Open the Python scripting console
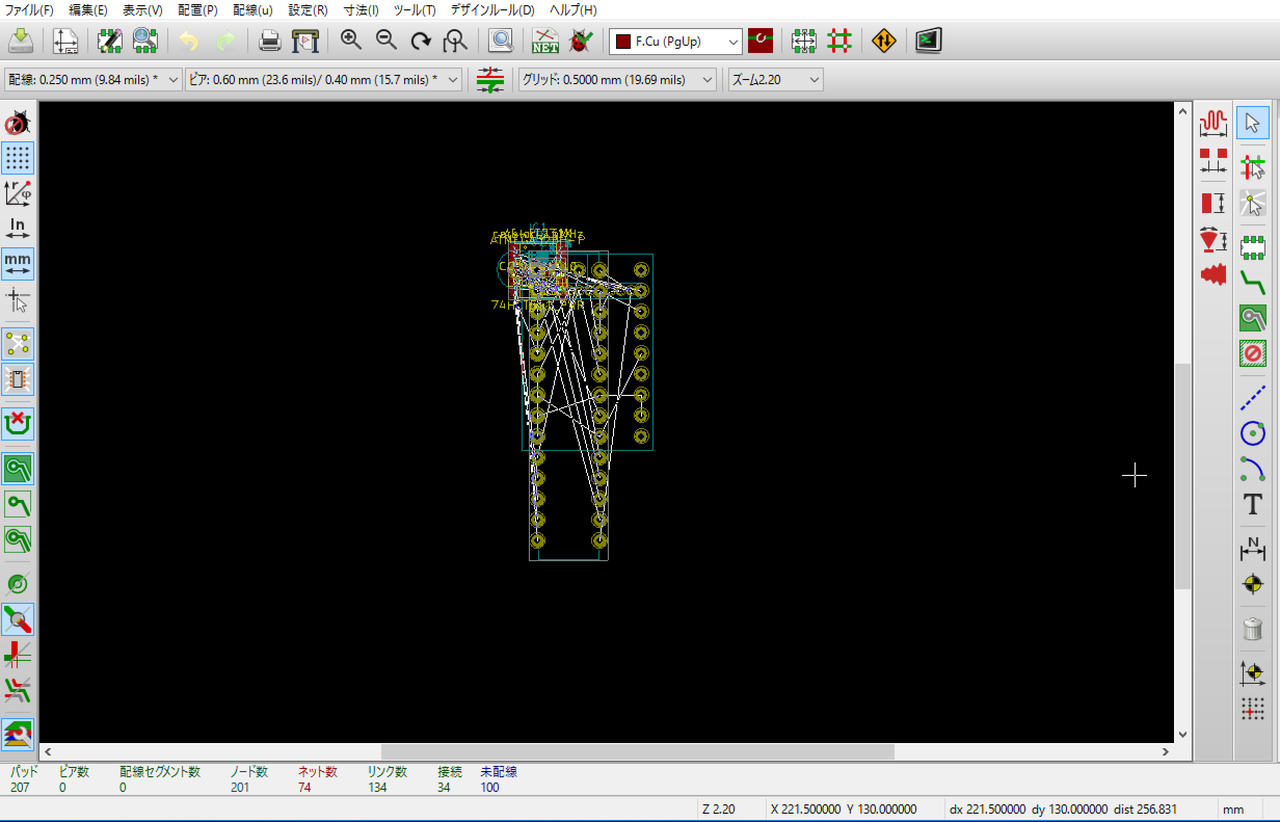Screen dimensions: 1280x822 (x=928, y=41)
